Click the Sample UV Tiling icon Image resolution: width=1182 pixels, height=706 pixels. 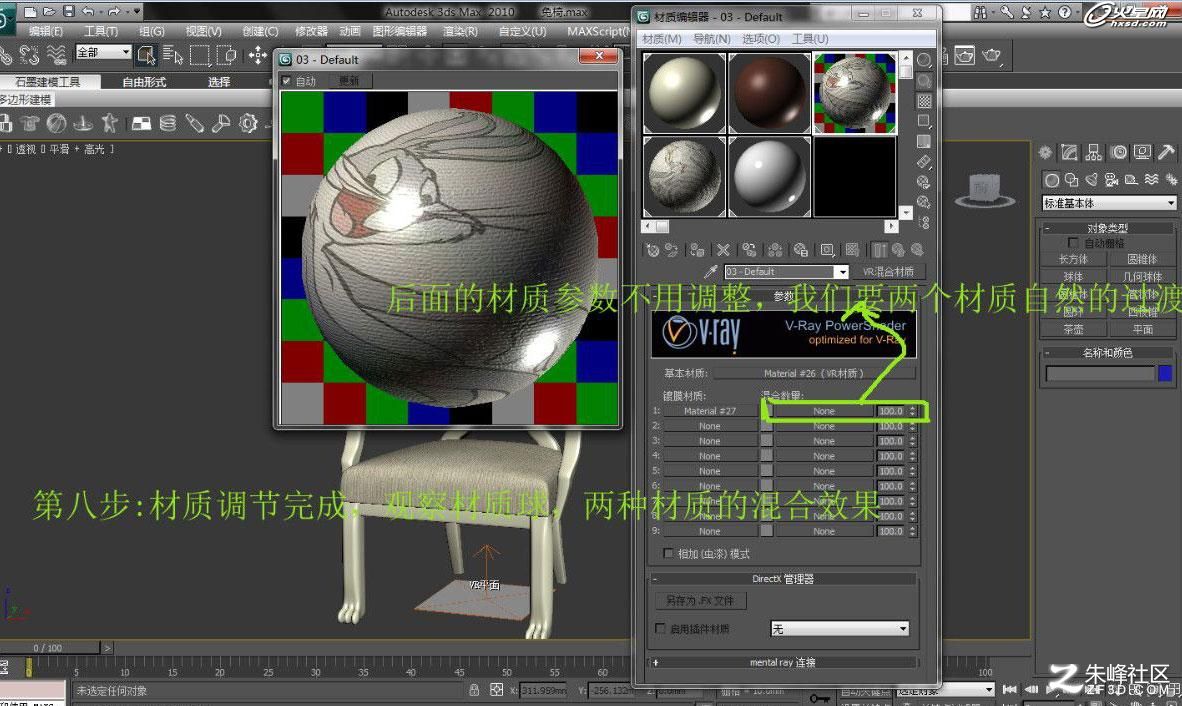924,121
